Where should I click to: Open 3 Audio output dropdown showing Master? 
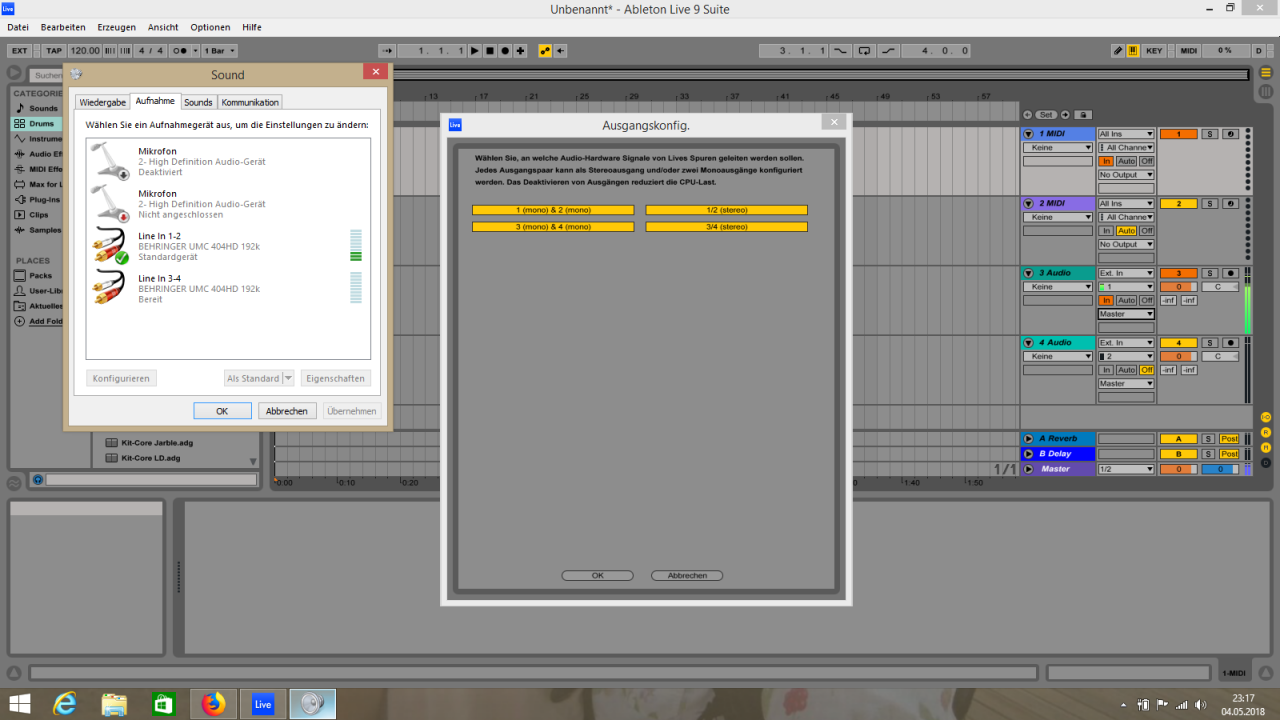point(1126,314)
